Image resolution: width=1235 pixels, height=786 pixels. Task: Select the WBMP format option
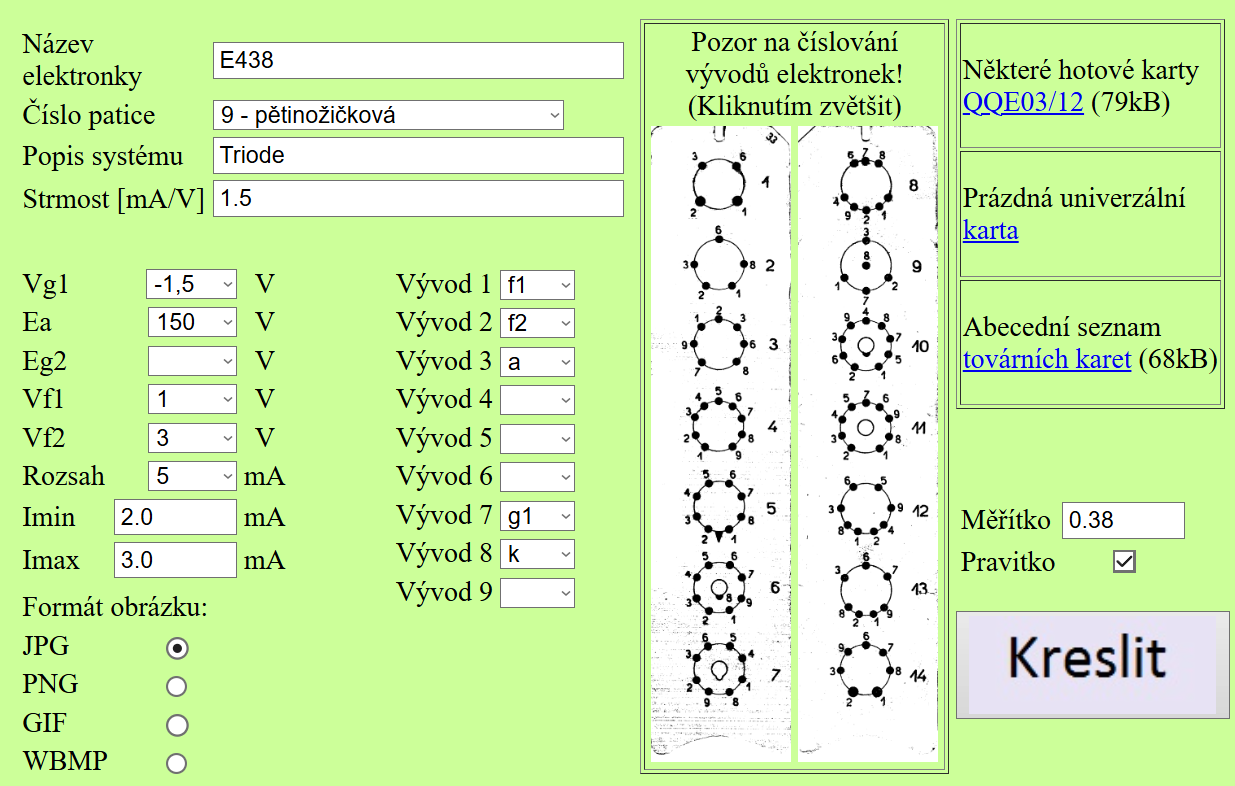point(177,763)
